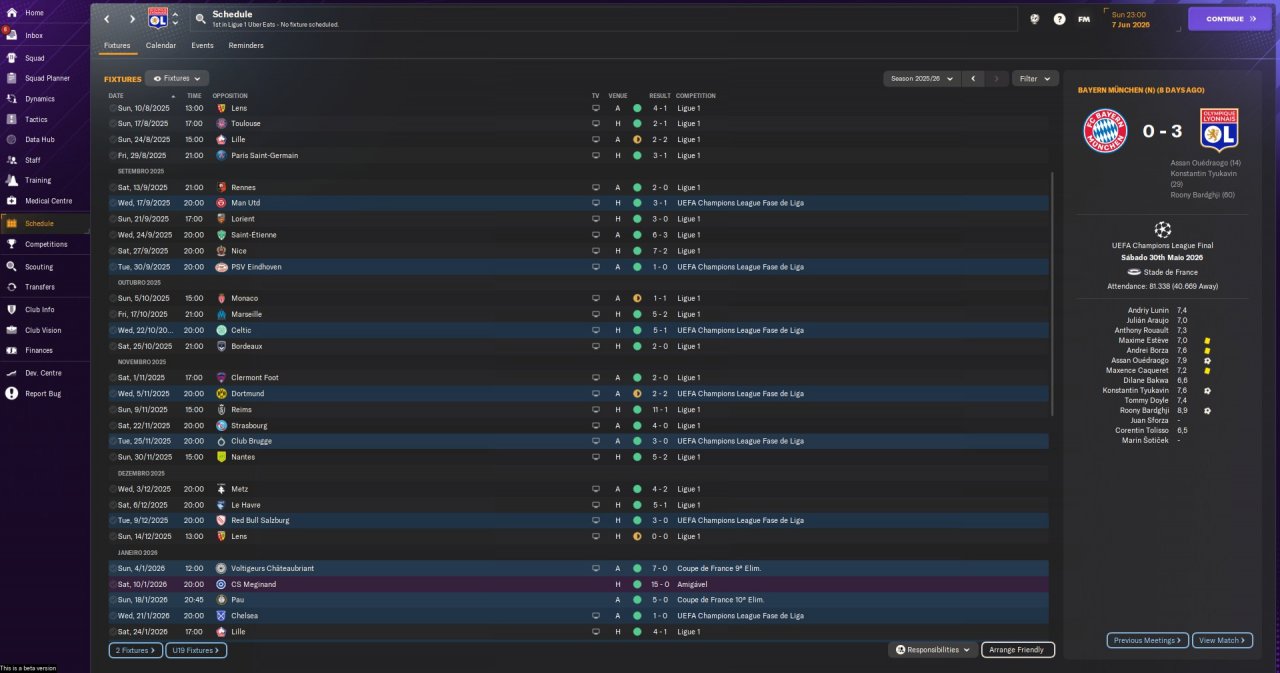Sort by the Date column header
1280x673 pixels.
pyautogui.click(x=116, y=96)
